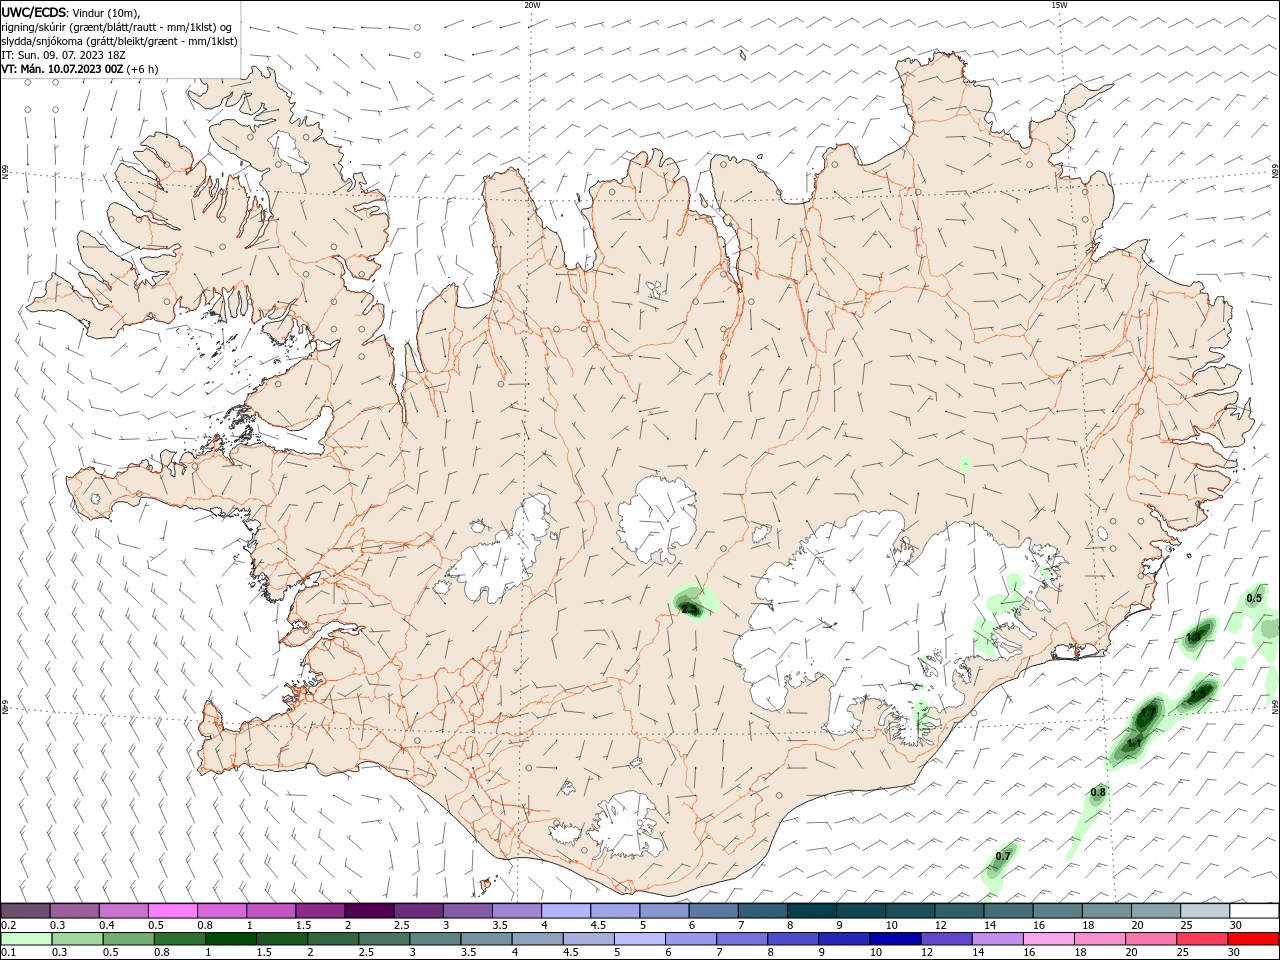The width and height of the screenshot is (1280, 960).
Task: Click the 1.7 precipitation value on the map
Action: 1150,712
